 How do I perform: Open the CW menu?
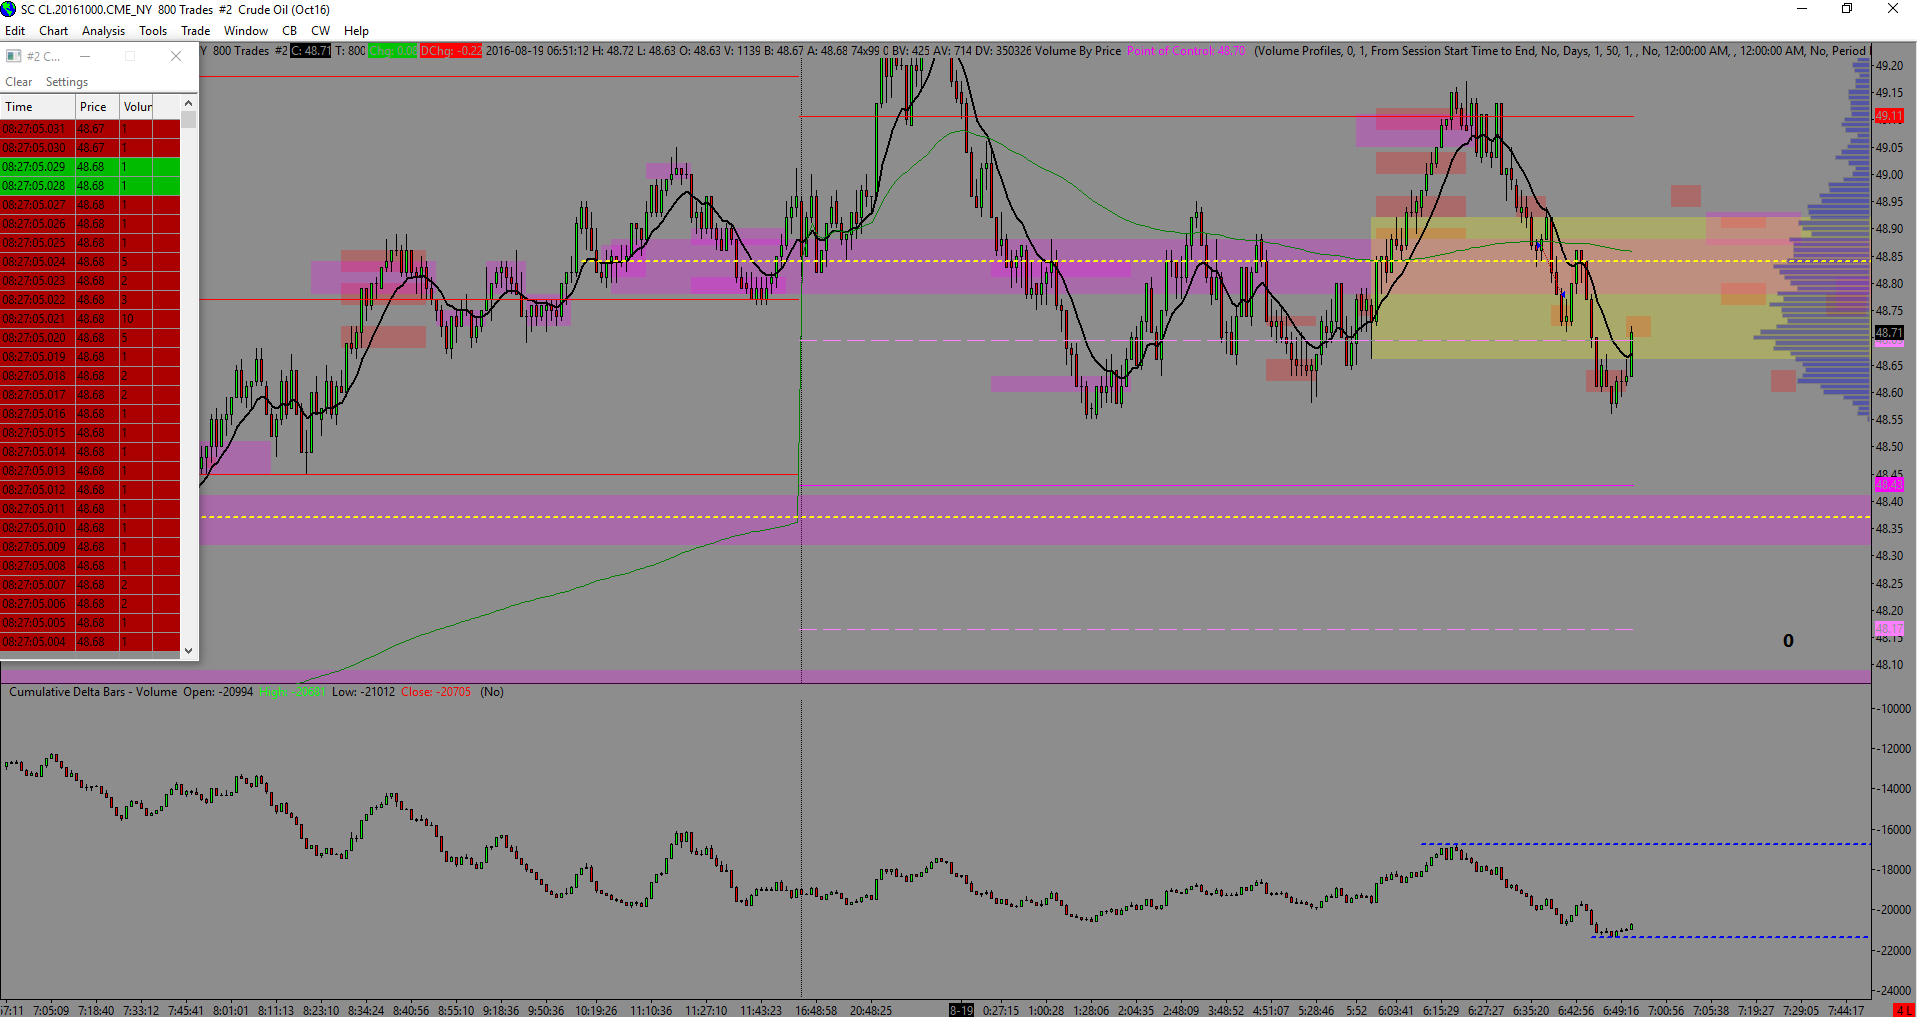[x=321, y=31]
